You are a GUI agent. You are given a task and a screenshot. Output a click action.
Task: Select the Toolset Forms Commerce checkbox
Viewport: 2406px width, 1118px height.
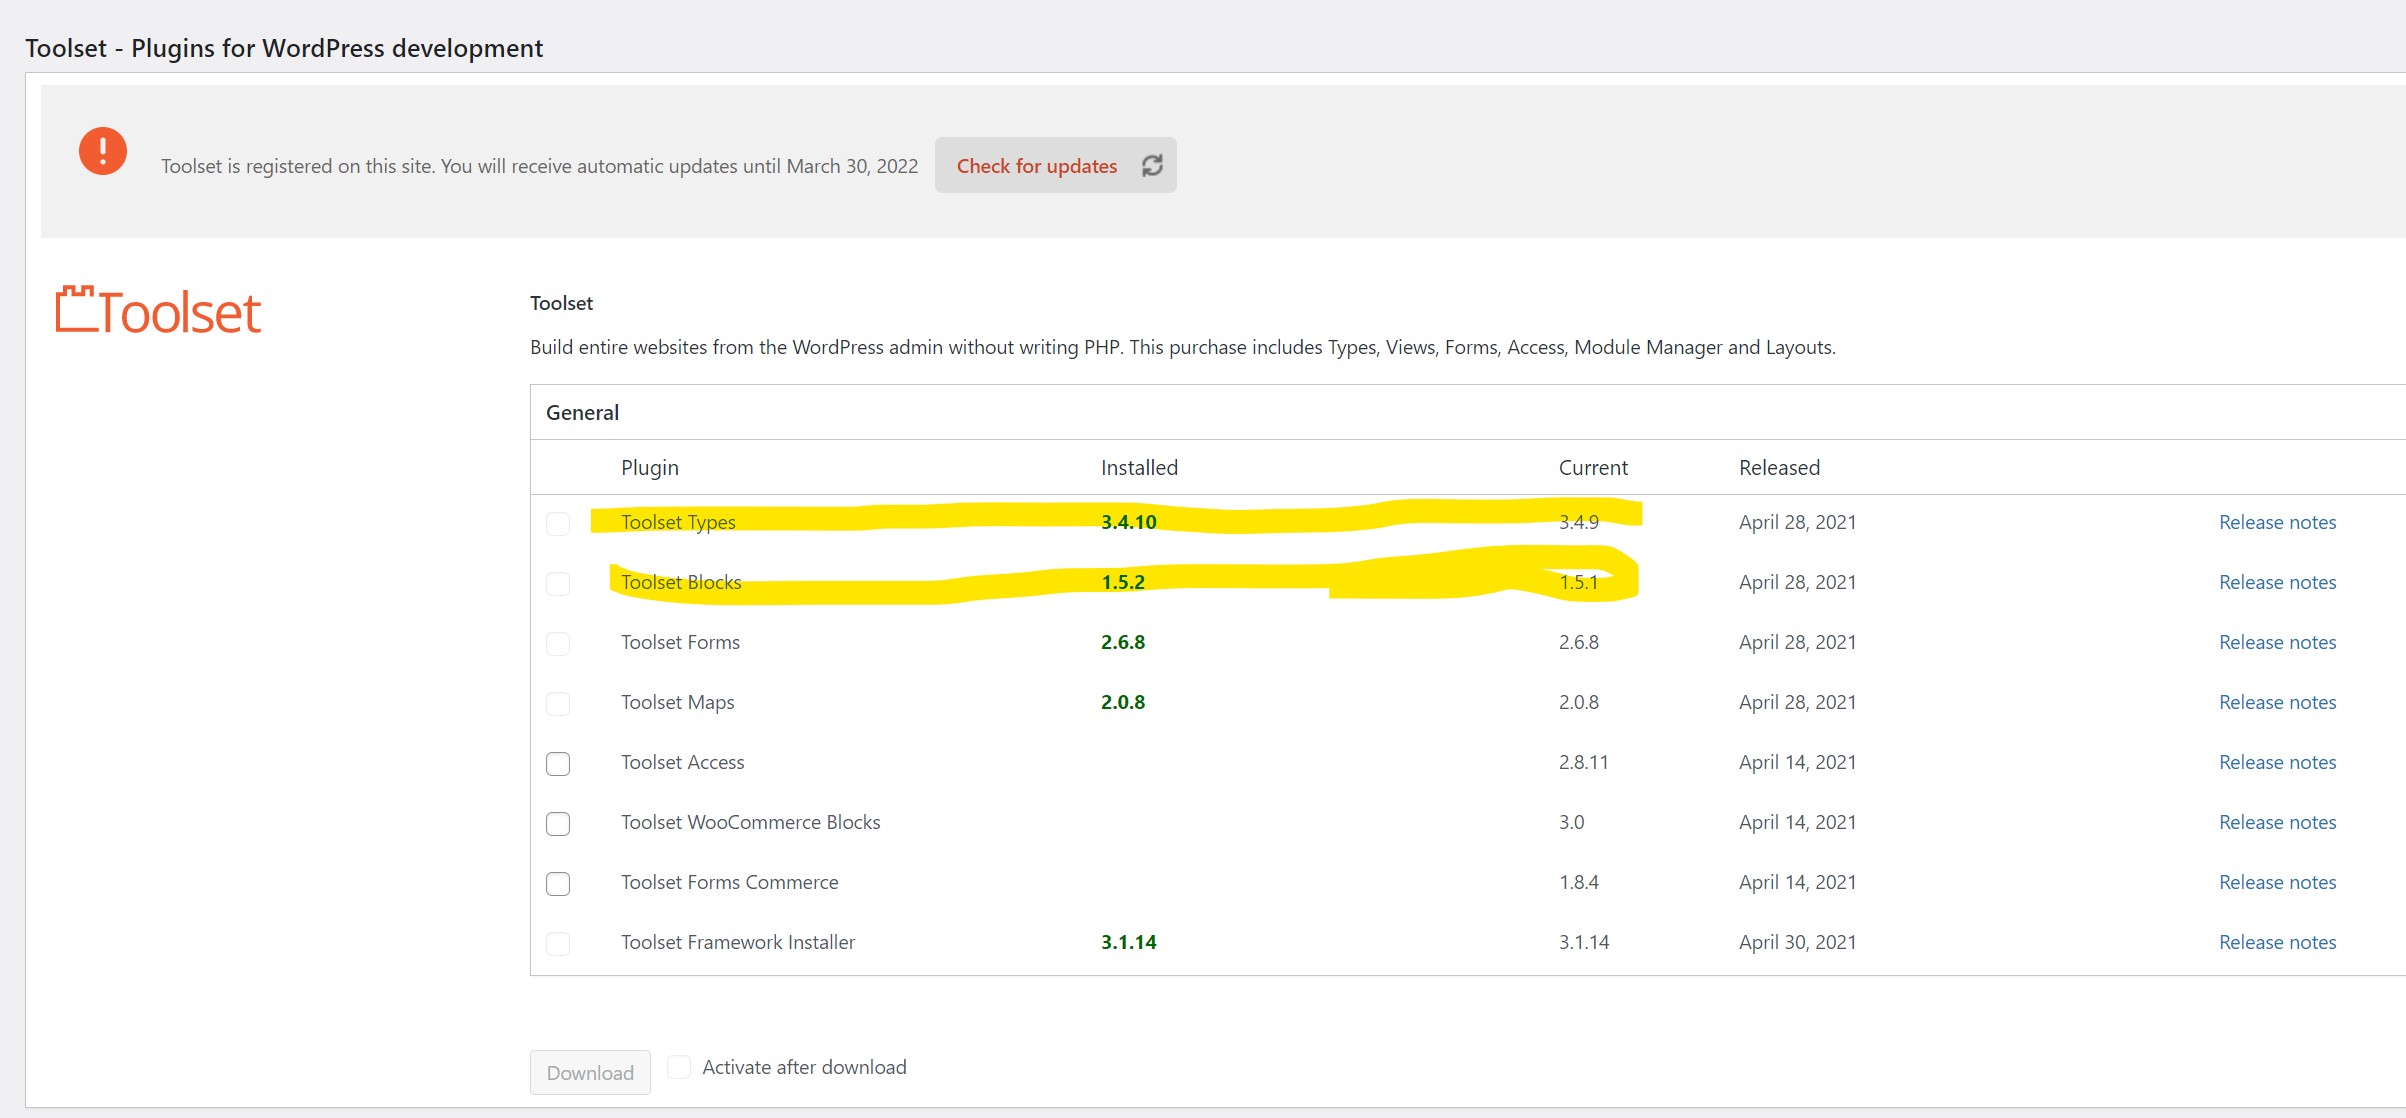tap(558, 883)
